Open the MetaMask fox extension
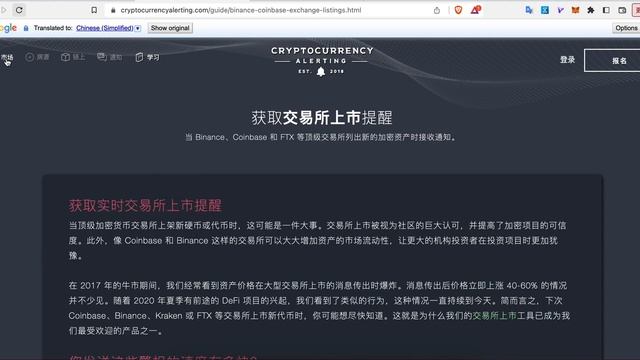640x360 pixels. pos(576,10)
